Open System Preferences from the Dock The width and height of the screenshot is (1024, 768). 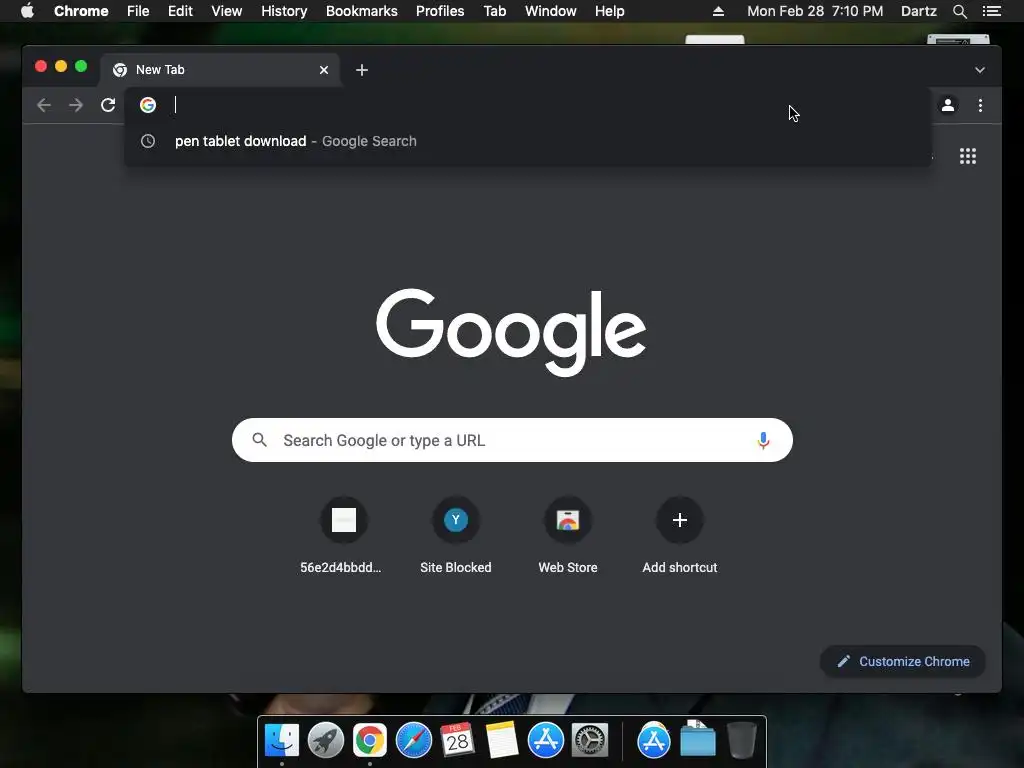[590, 741]
